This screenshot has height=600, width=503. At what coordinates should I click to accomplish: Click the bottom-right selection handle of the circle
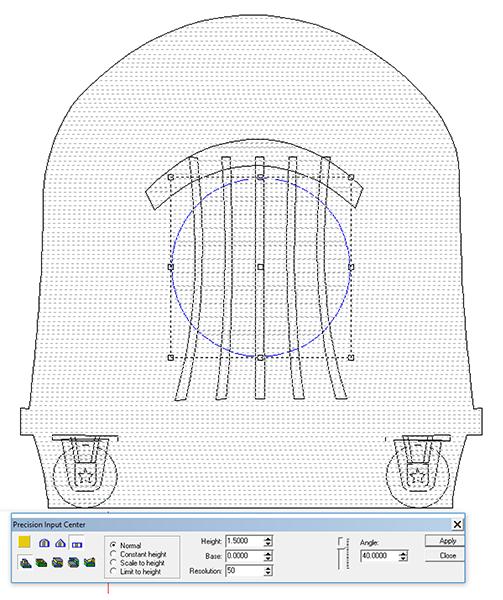tap(351, 357)
